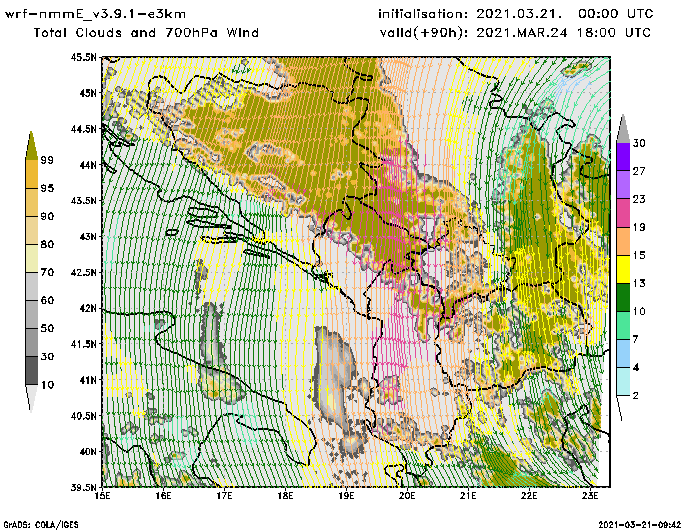Click cloud legend swatch between 90 and 95
Screen dimensions: 700x530
pyautogui.click(x=32, y=202)
